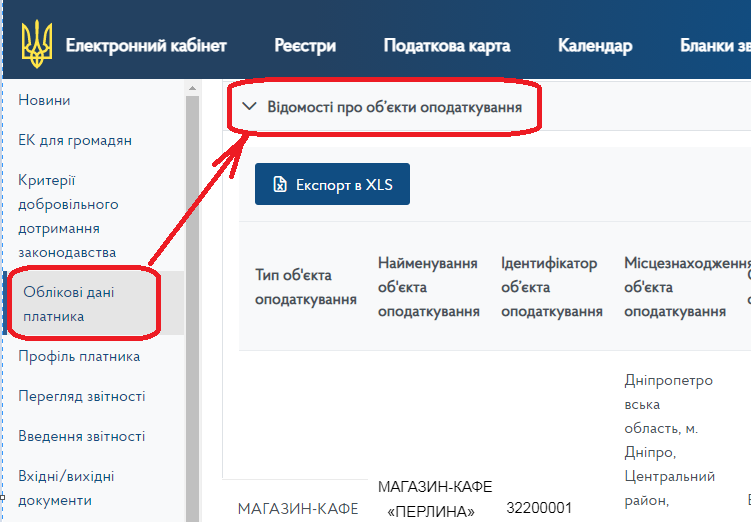
Task: Open Критерії добровільного дотримання законодавства
Action: tap(68, 216)
